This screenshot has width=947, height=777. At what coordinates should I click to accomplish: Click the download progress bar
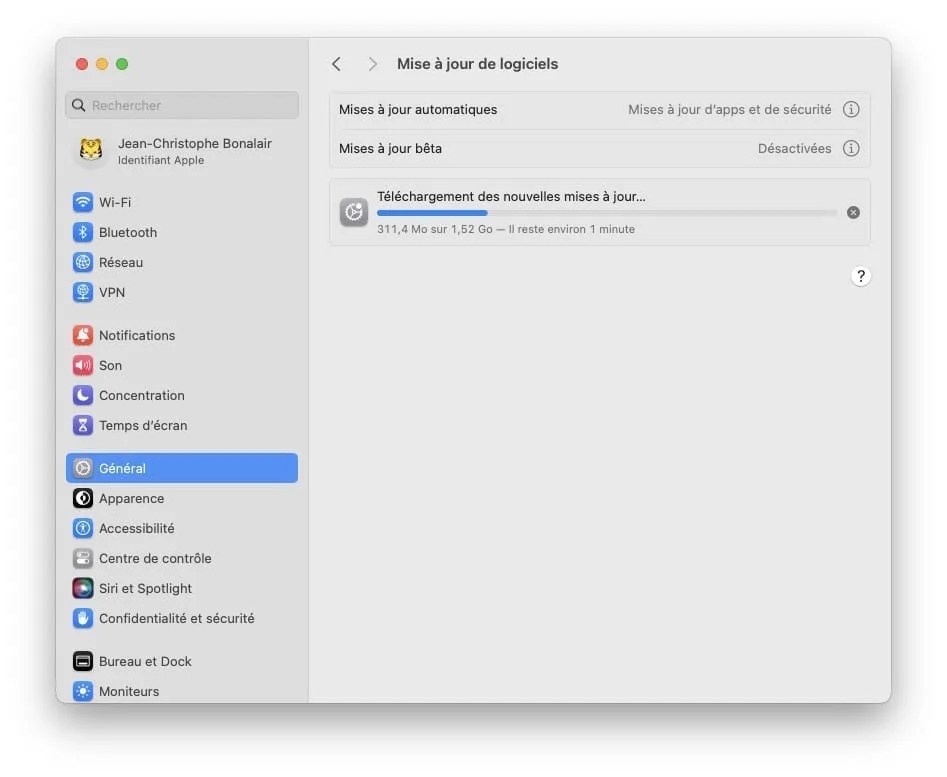[x=606, y=213]
